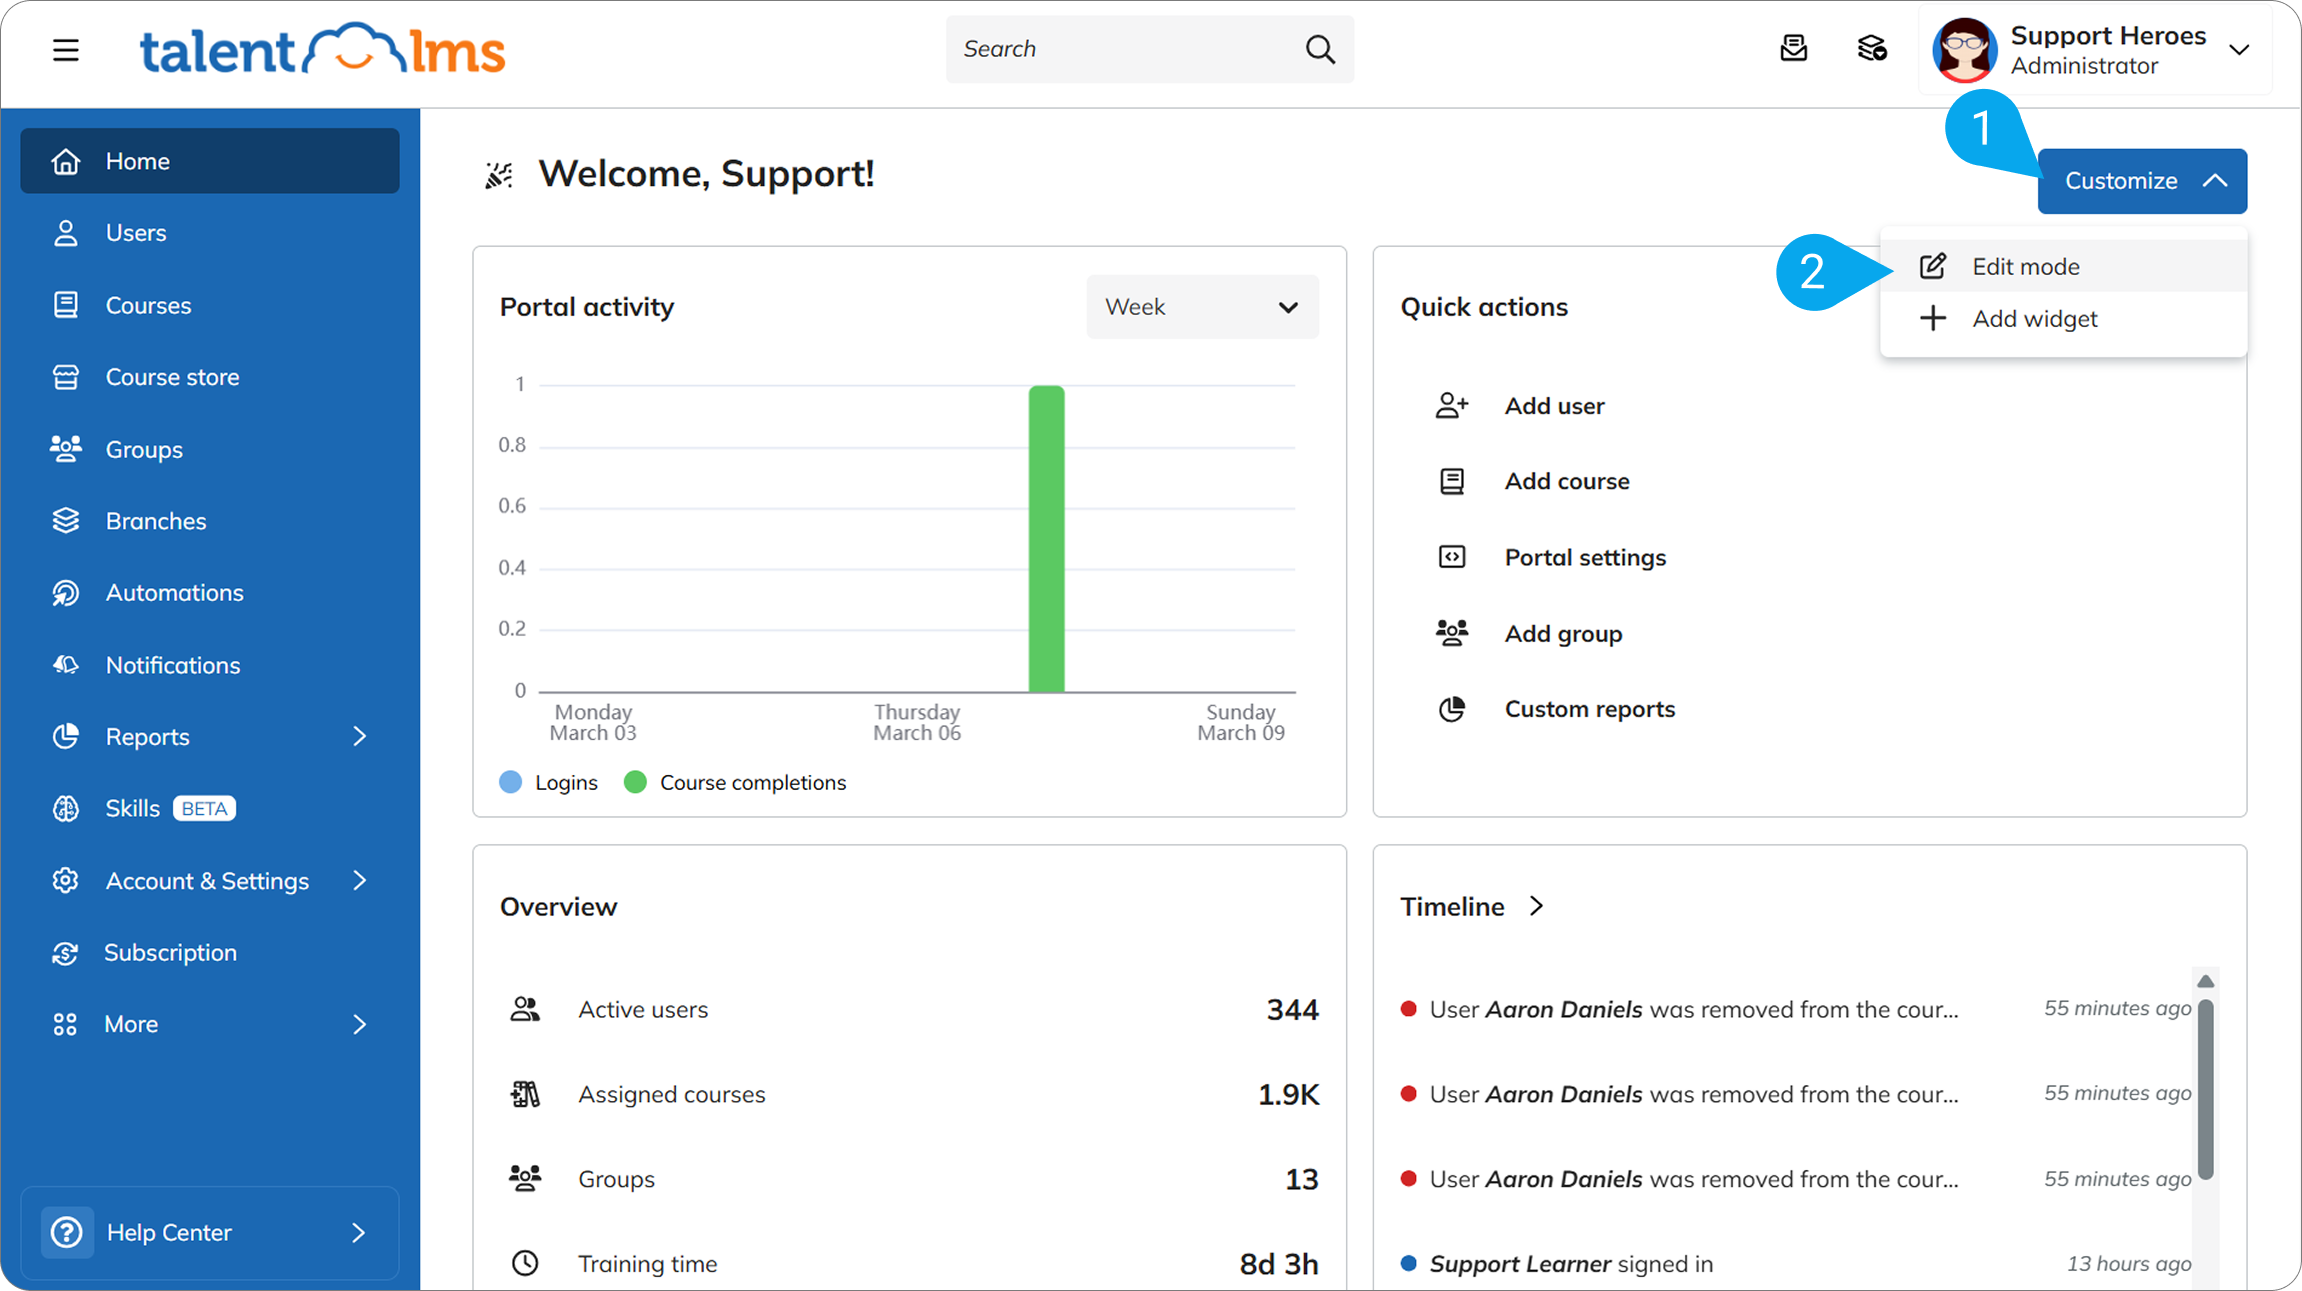The height and width of the screenshot is (1291, 2302).
Task: Open the Support Heroes profile dropdown
Action: pos(2239,50)
